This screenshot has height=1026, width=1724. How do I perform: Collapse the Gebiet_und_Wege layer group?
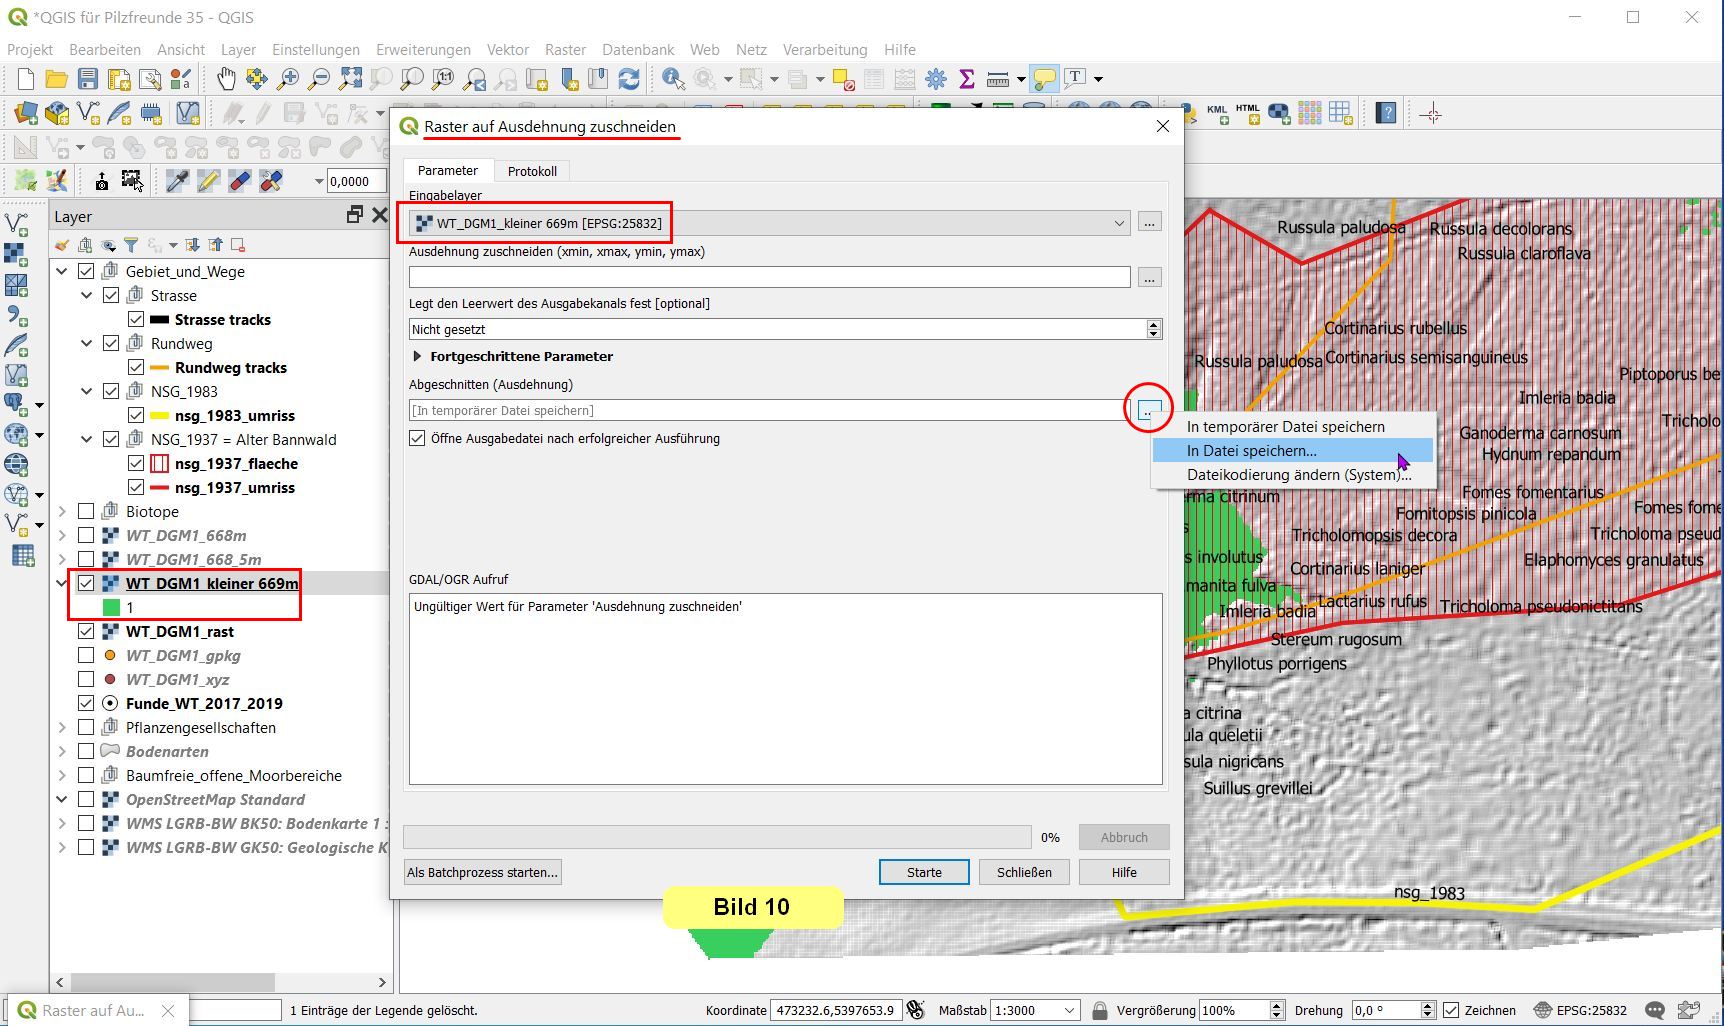(x=62, y=271)
